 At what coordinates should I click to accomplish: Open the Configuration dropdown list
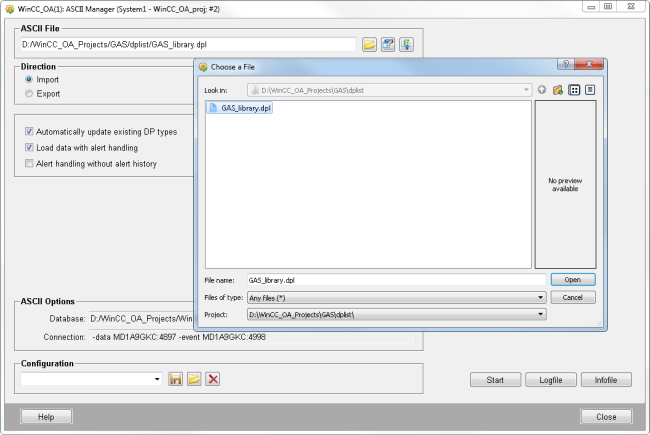(157, 379)
